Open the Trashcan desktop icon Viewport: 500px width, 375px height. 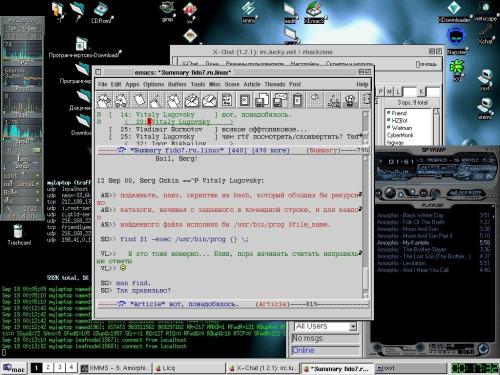pos(19,234)
